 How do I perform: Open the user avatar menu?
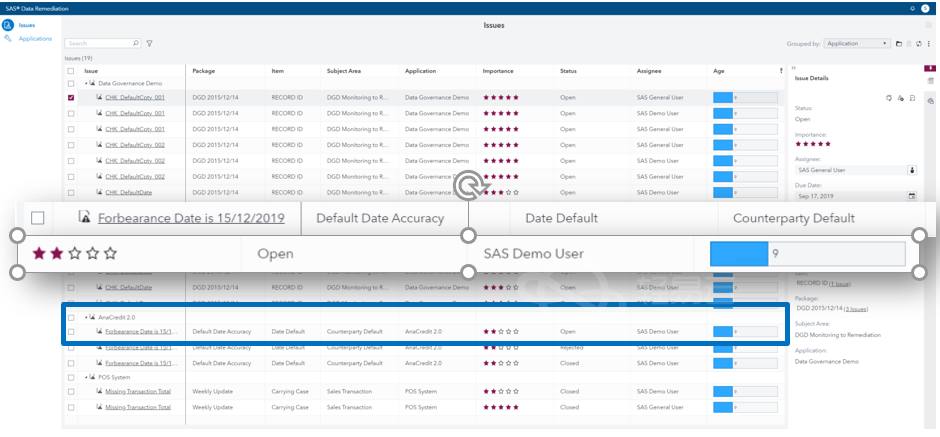[925, 8]
